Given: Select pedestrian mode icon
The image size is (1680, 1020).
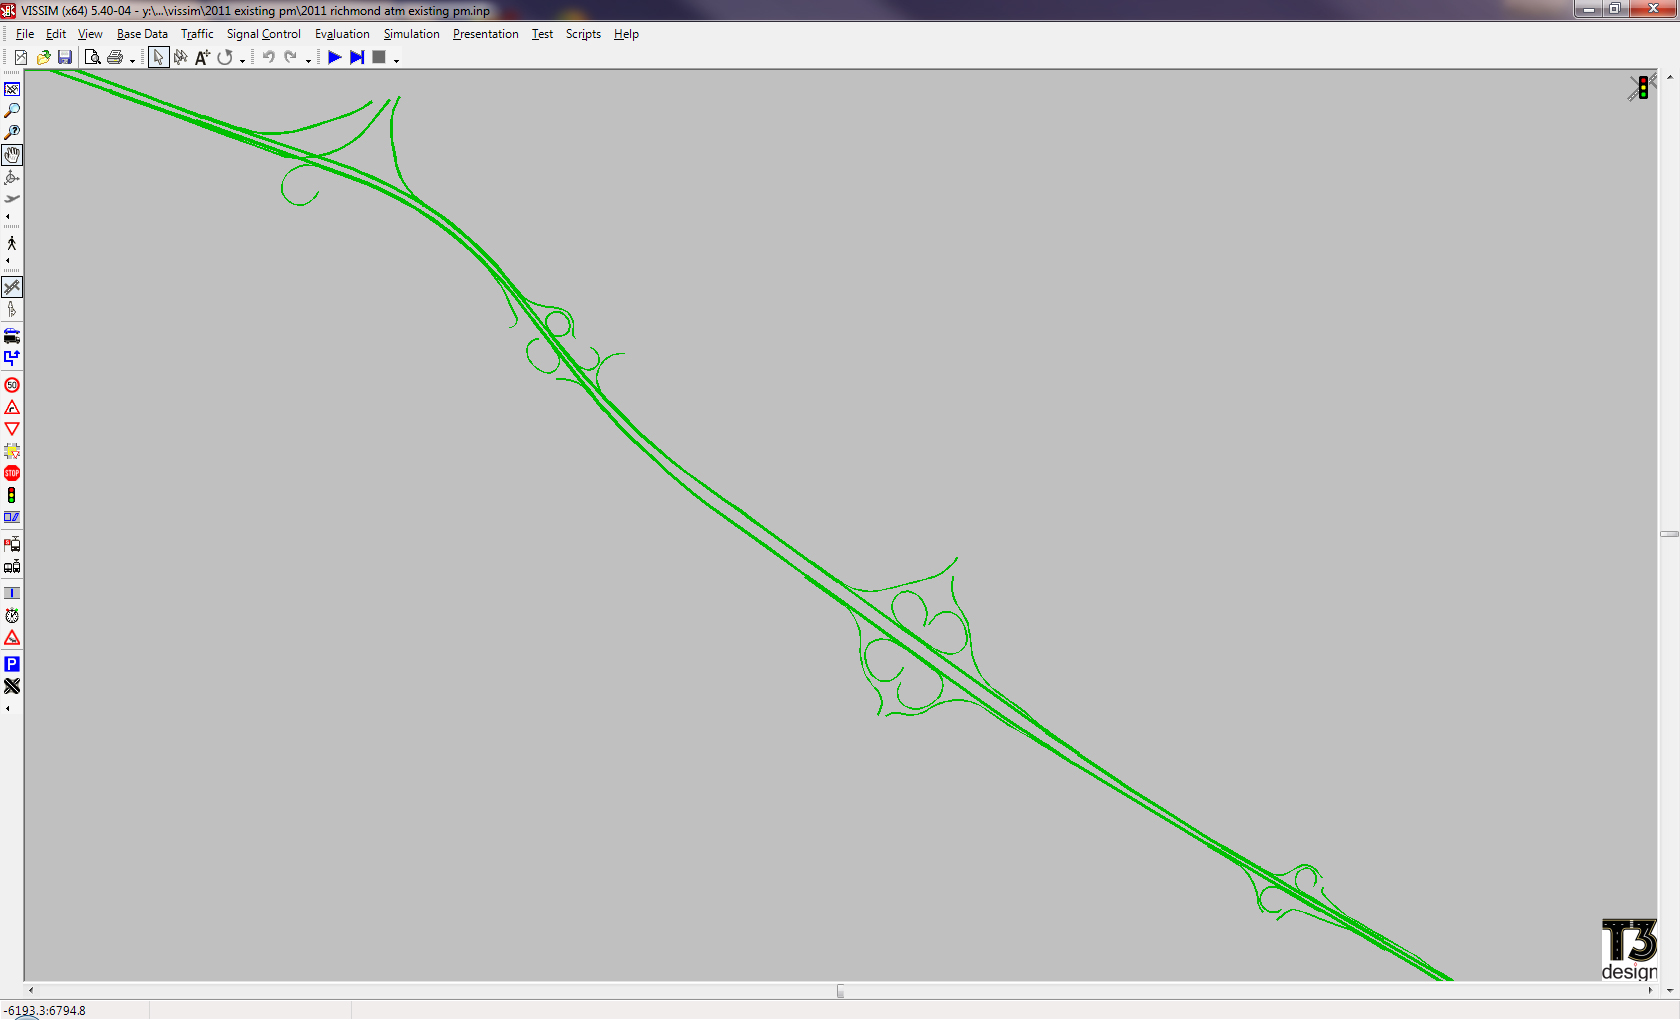Looking at the screenshot, I should coord(12,243).
